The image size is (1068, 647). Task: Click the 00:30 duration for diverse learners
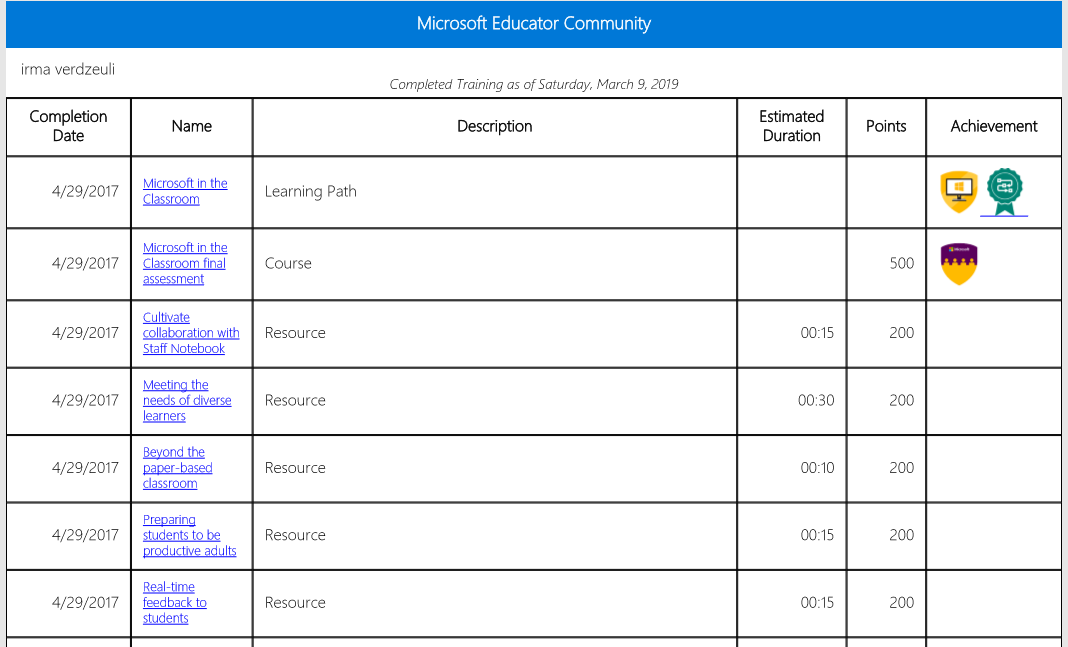pos(816,400)
